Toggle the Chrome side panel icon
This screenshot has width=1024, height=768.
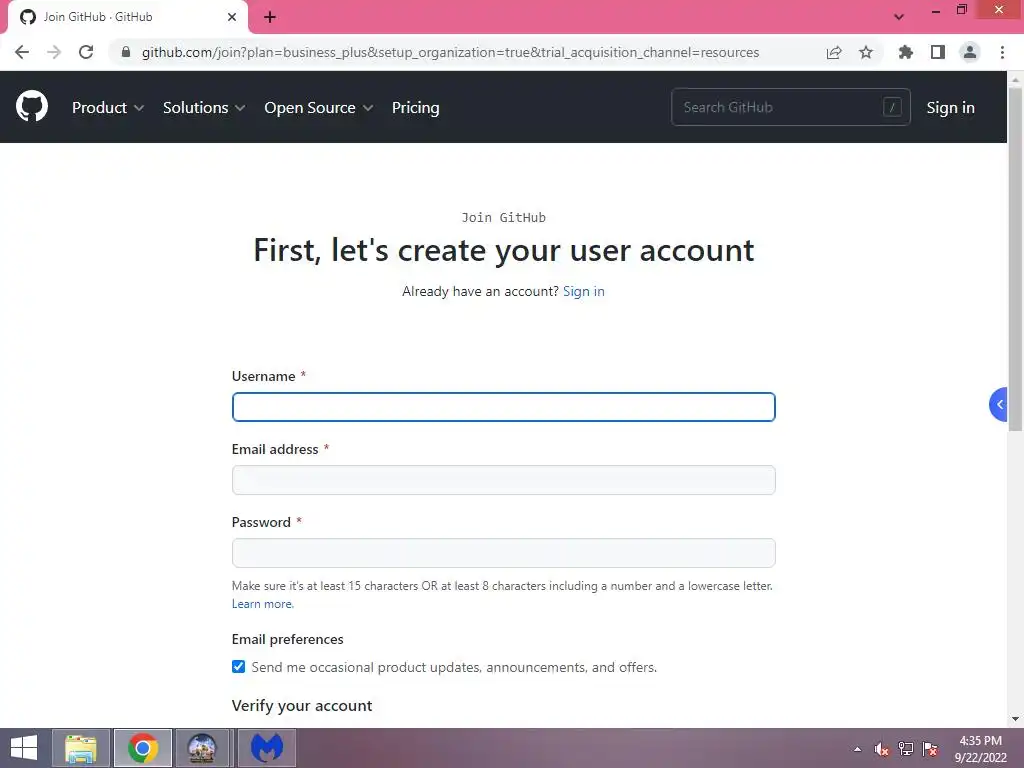pos(938,52)
